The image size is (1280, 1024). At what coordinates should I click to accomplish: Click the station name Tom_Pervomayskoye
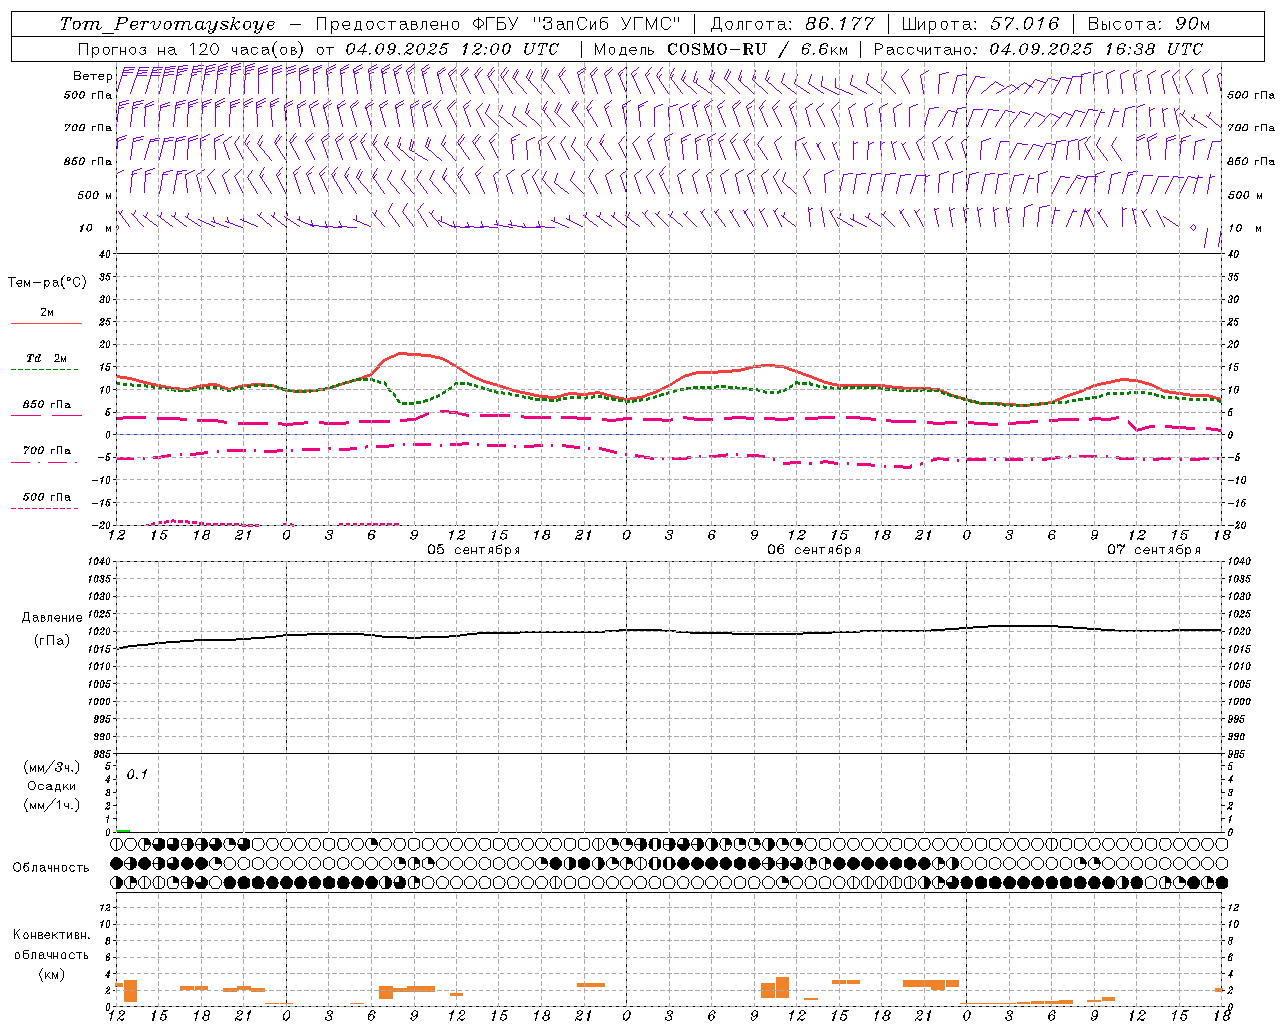(x=168, y=24)
